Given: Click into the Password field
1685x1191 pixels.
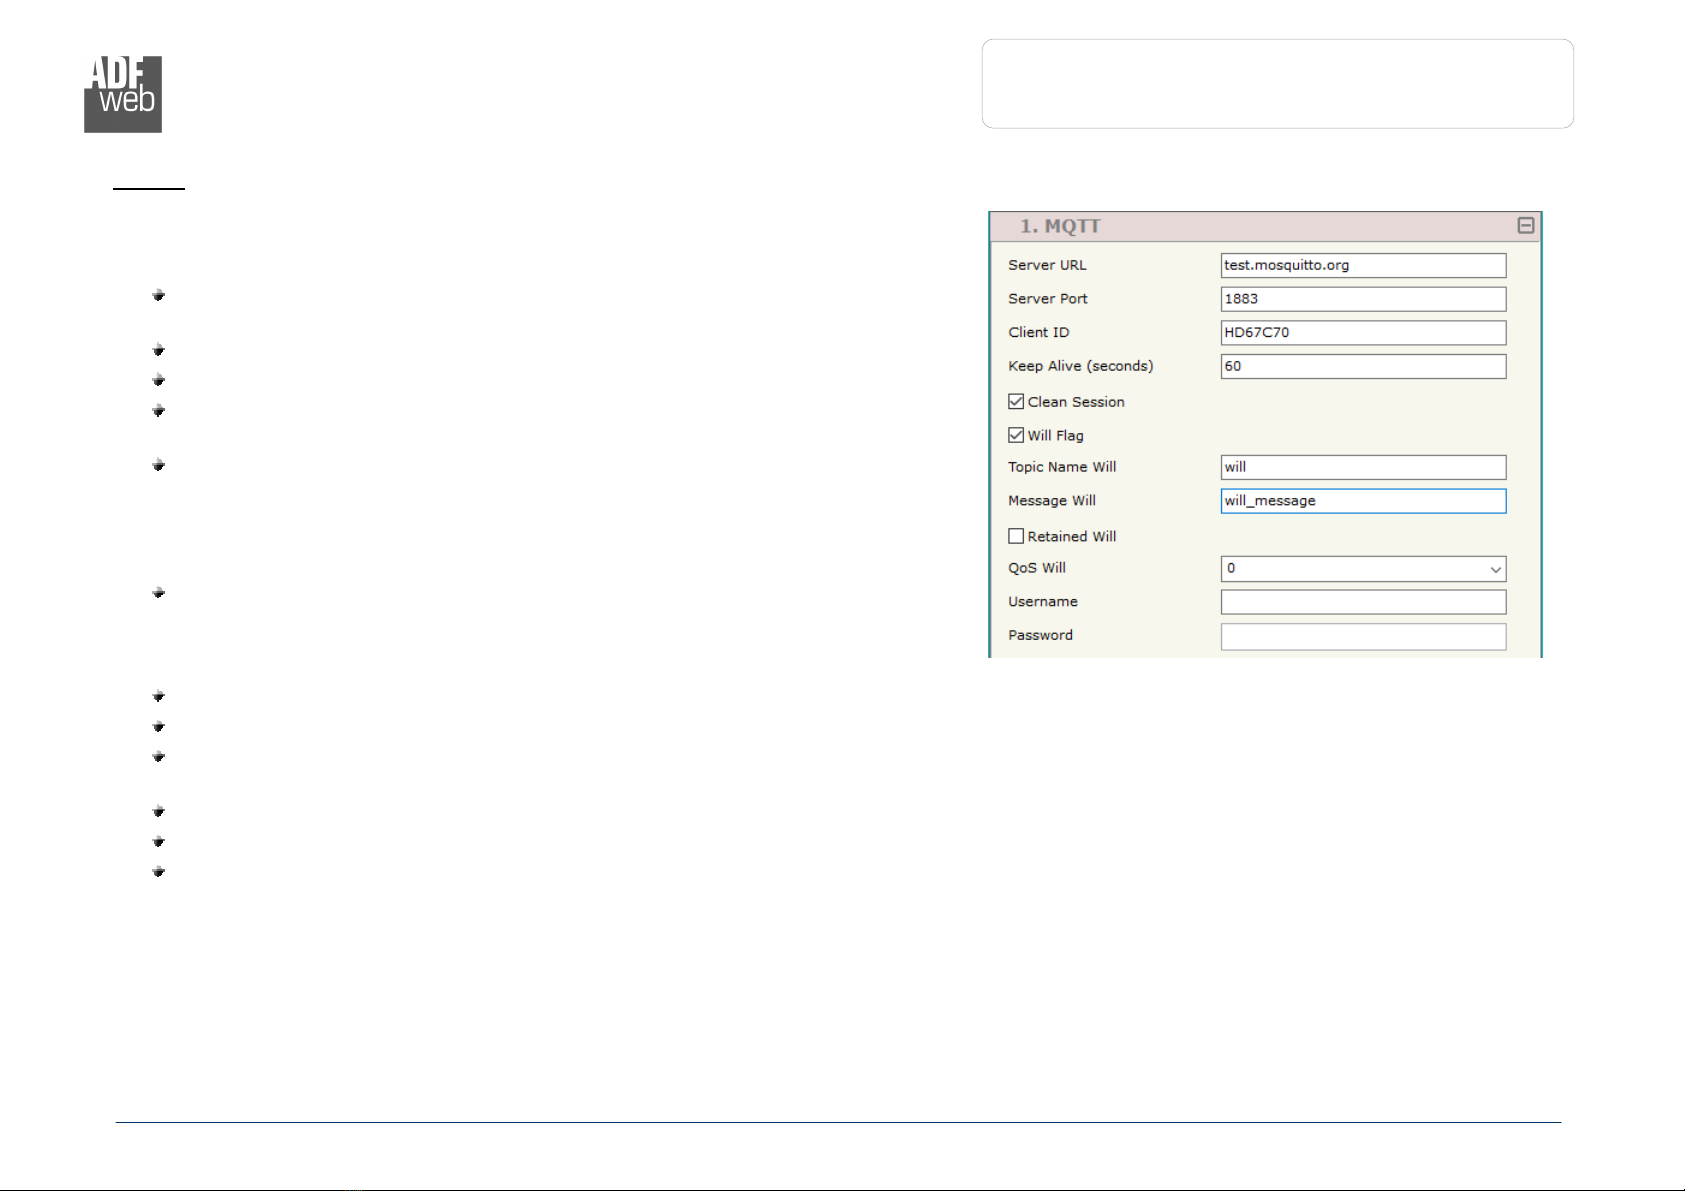Looking at the screenshot, I should (x=1363, y=636).
